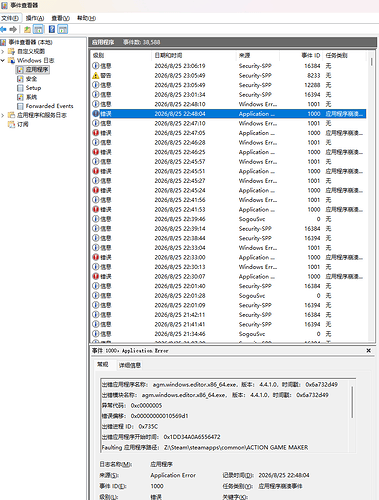Open the 查看(V) menu
Image resolution: width=379 pixels, height=500 pixels.
60,18
